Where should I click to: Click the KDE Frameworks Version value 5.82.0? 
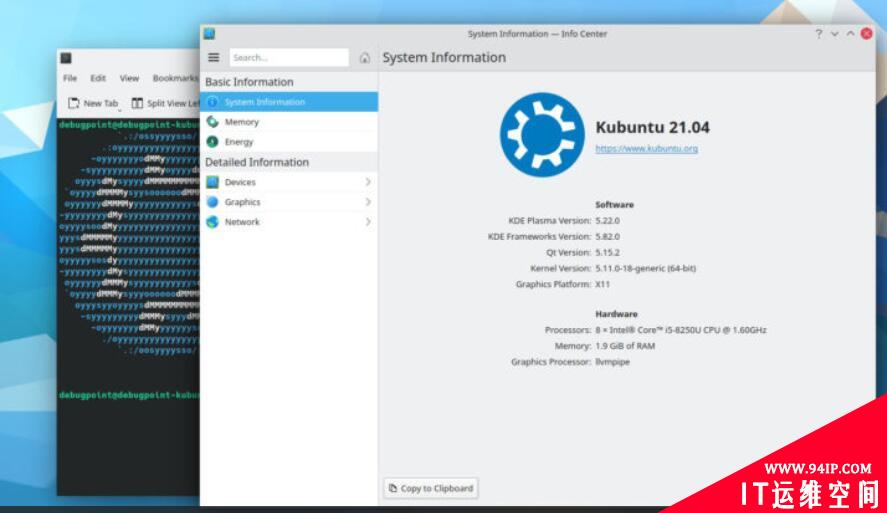pyautogui.click(x=608, y=236)
